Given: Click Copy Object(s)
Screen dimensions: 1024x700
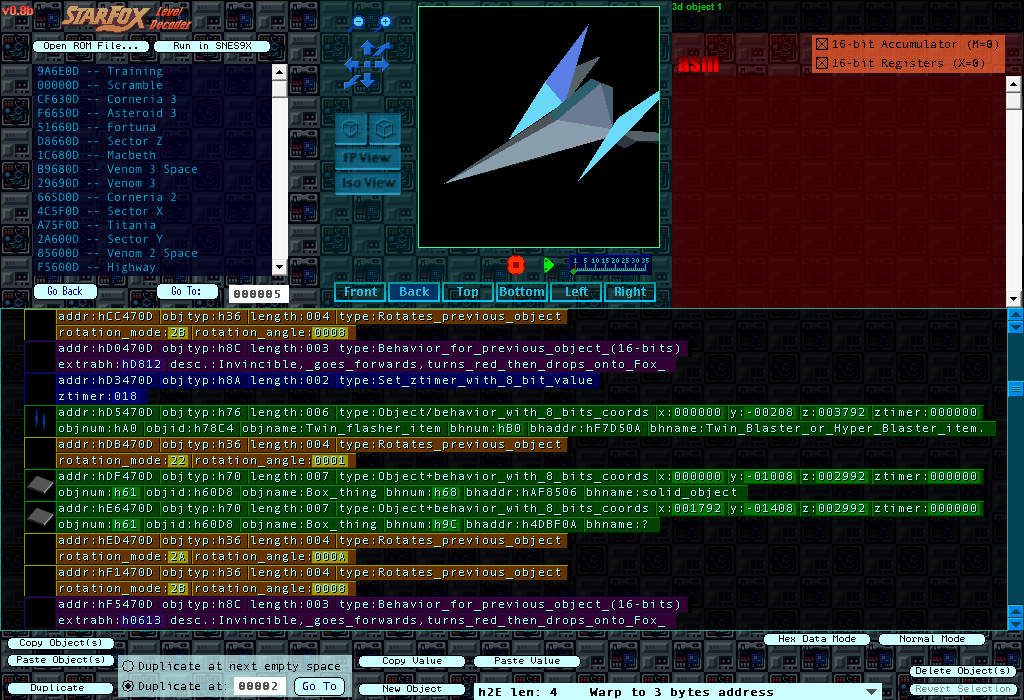Looking at the screenshot, I should tap(61, 643).
